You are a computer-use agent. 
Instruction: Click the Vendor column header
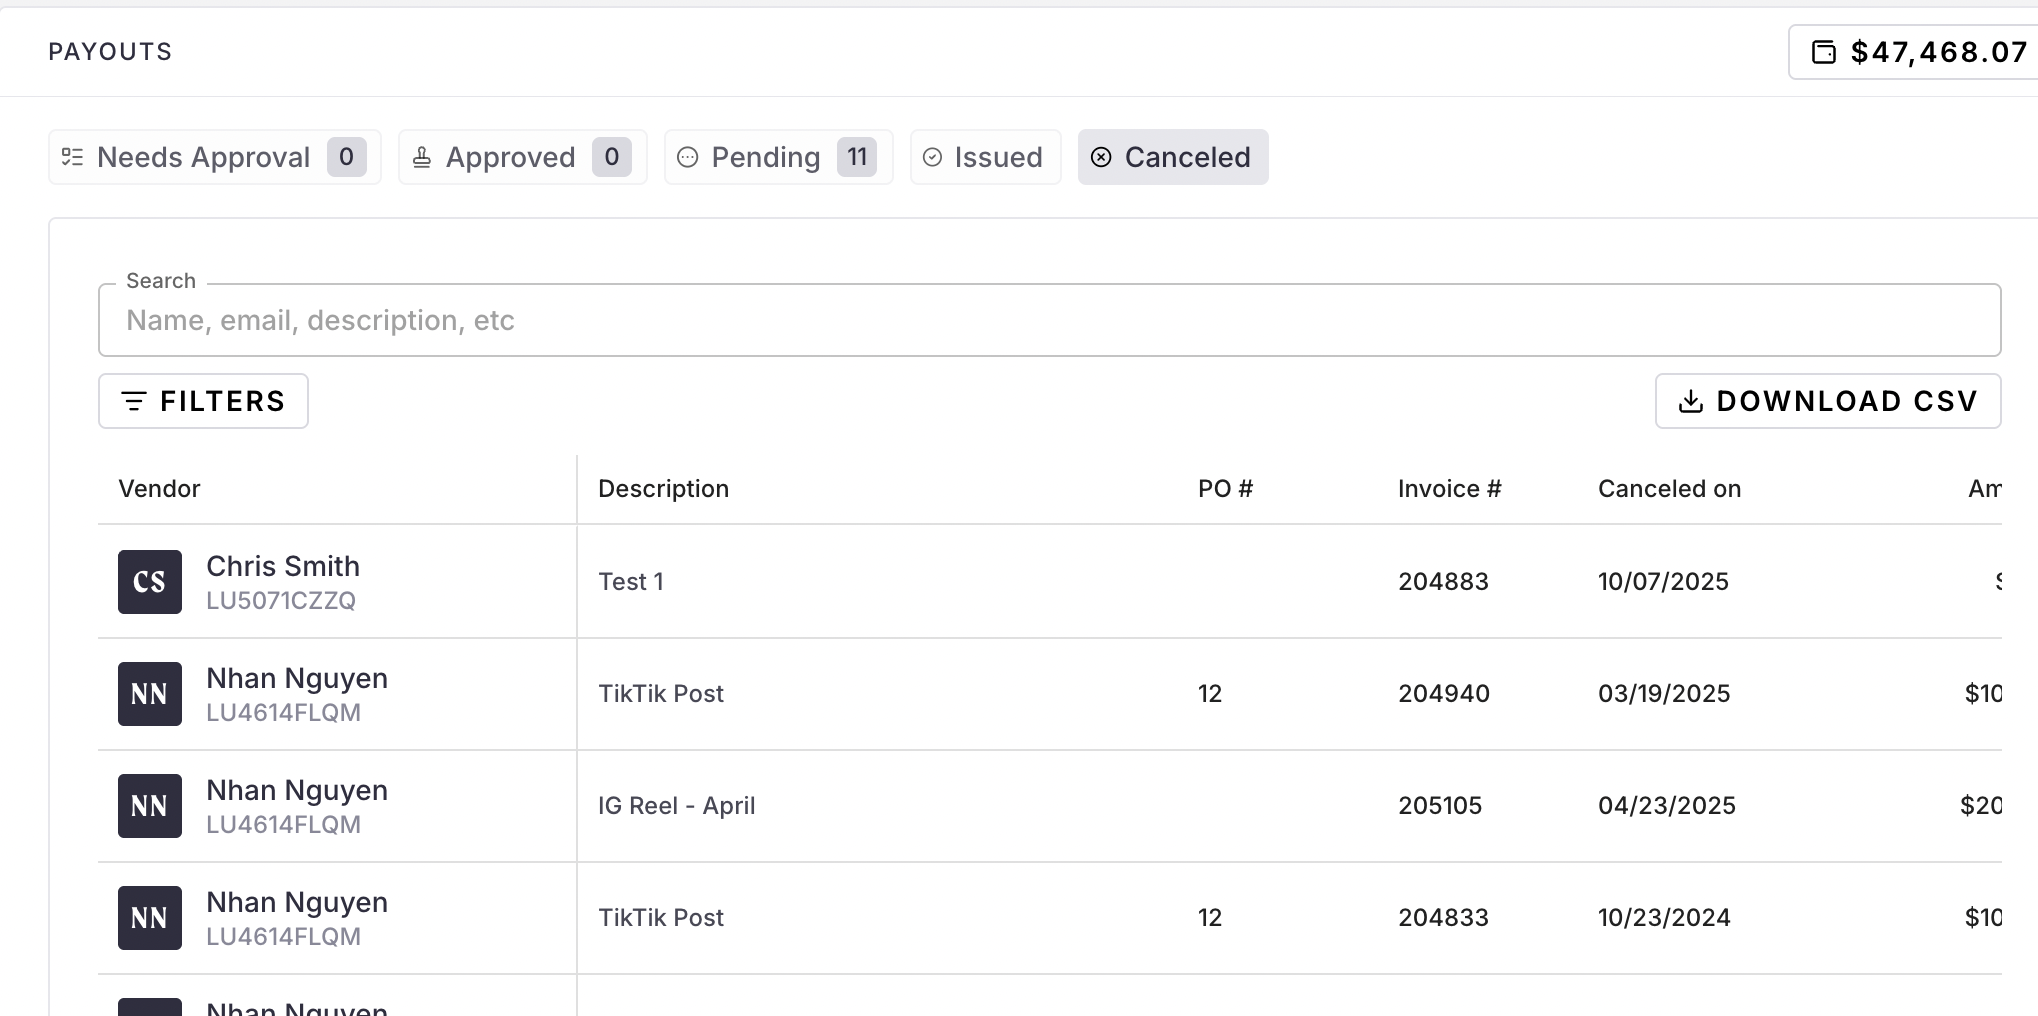point(160,489)
